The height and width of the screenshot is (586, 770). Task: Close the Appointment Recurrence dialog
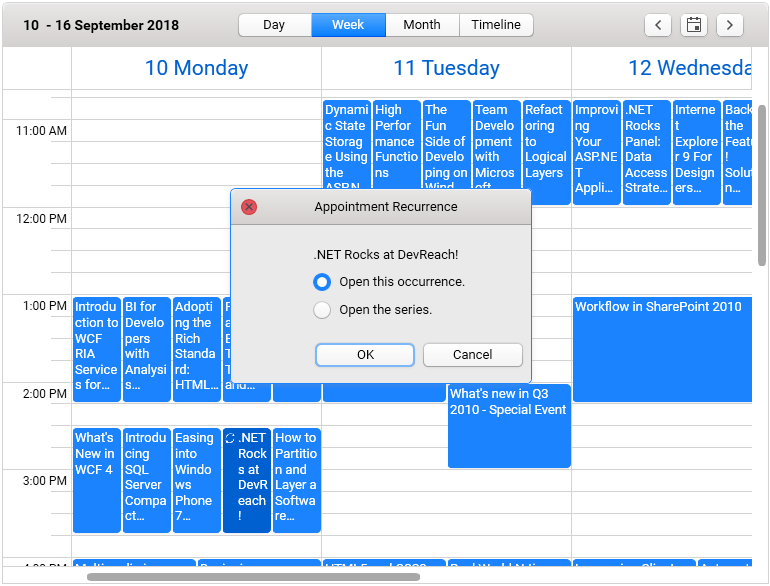tap(249, 207)
